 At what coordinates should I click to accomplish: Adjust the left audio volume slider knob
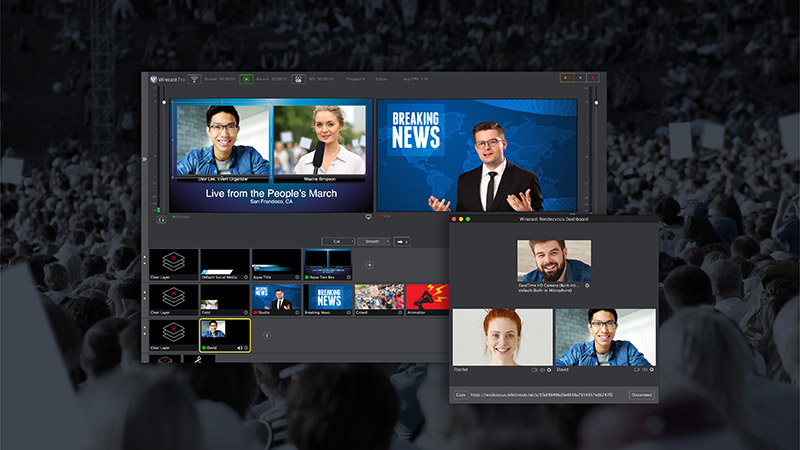pos(164,102)
